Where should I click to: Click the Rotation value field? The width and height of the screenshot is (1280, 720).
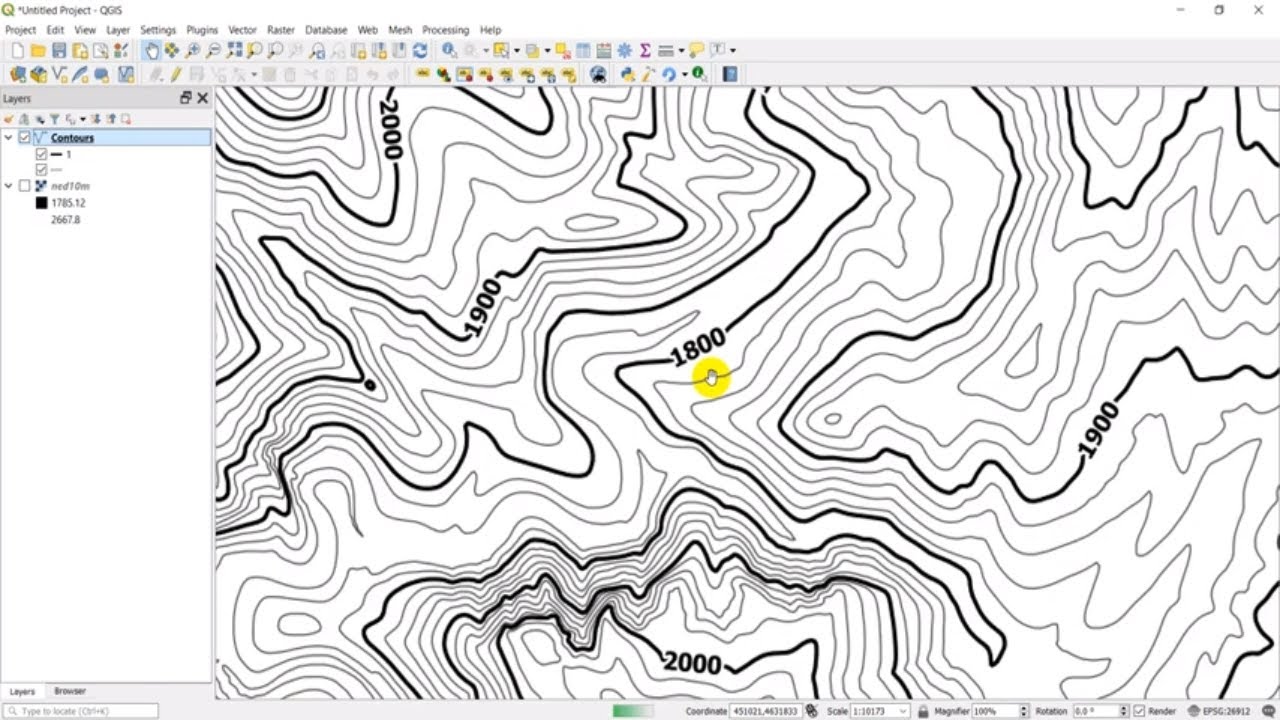point(1095,711)
